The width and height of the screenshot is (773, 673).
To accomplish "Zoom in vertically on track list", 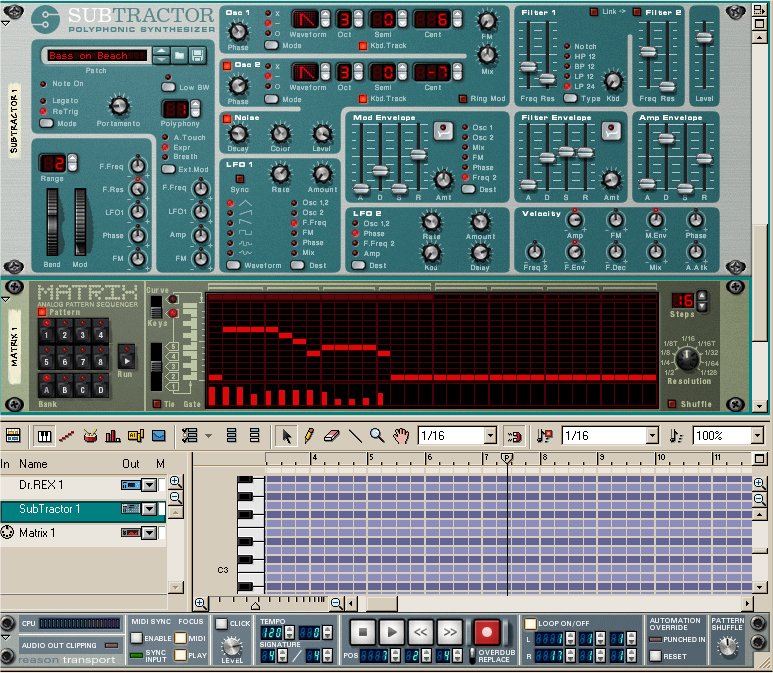I will tap(176, 482).
